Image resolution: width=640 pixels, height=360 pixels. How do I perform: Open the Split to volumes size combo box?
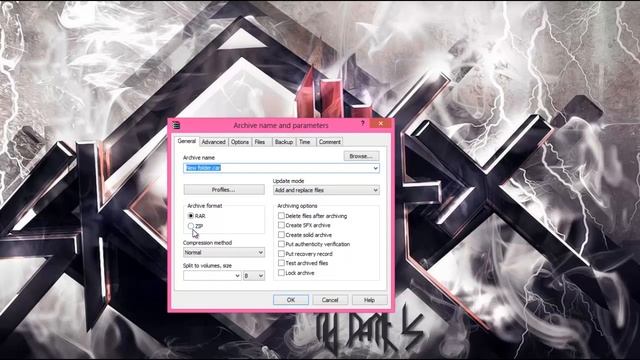coord(212,276)
